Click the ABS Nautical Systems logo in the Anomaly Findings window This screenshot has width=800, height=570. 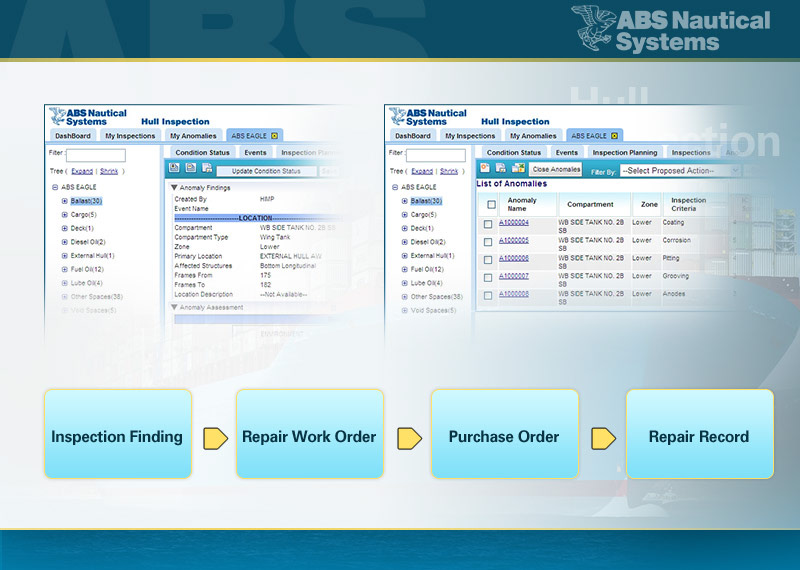click(x=88, y=117)
